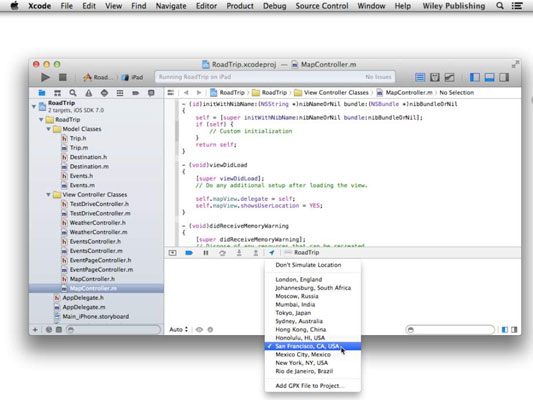Select Main_iPhone.storyboard file

click(96, 316)
